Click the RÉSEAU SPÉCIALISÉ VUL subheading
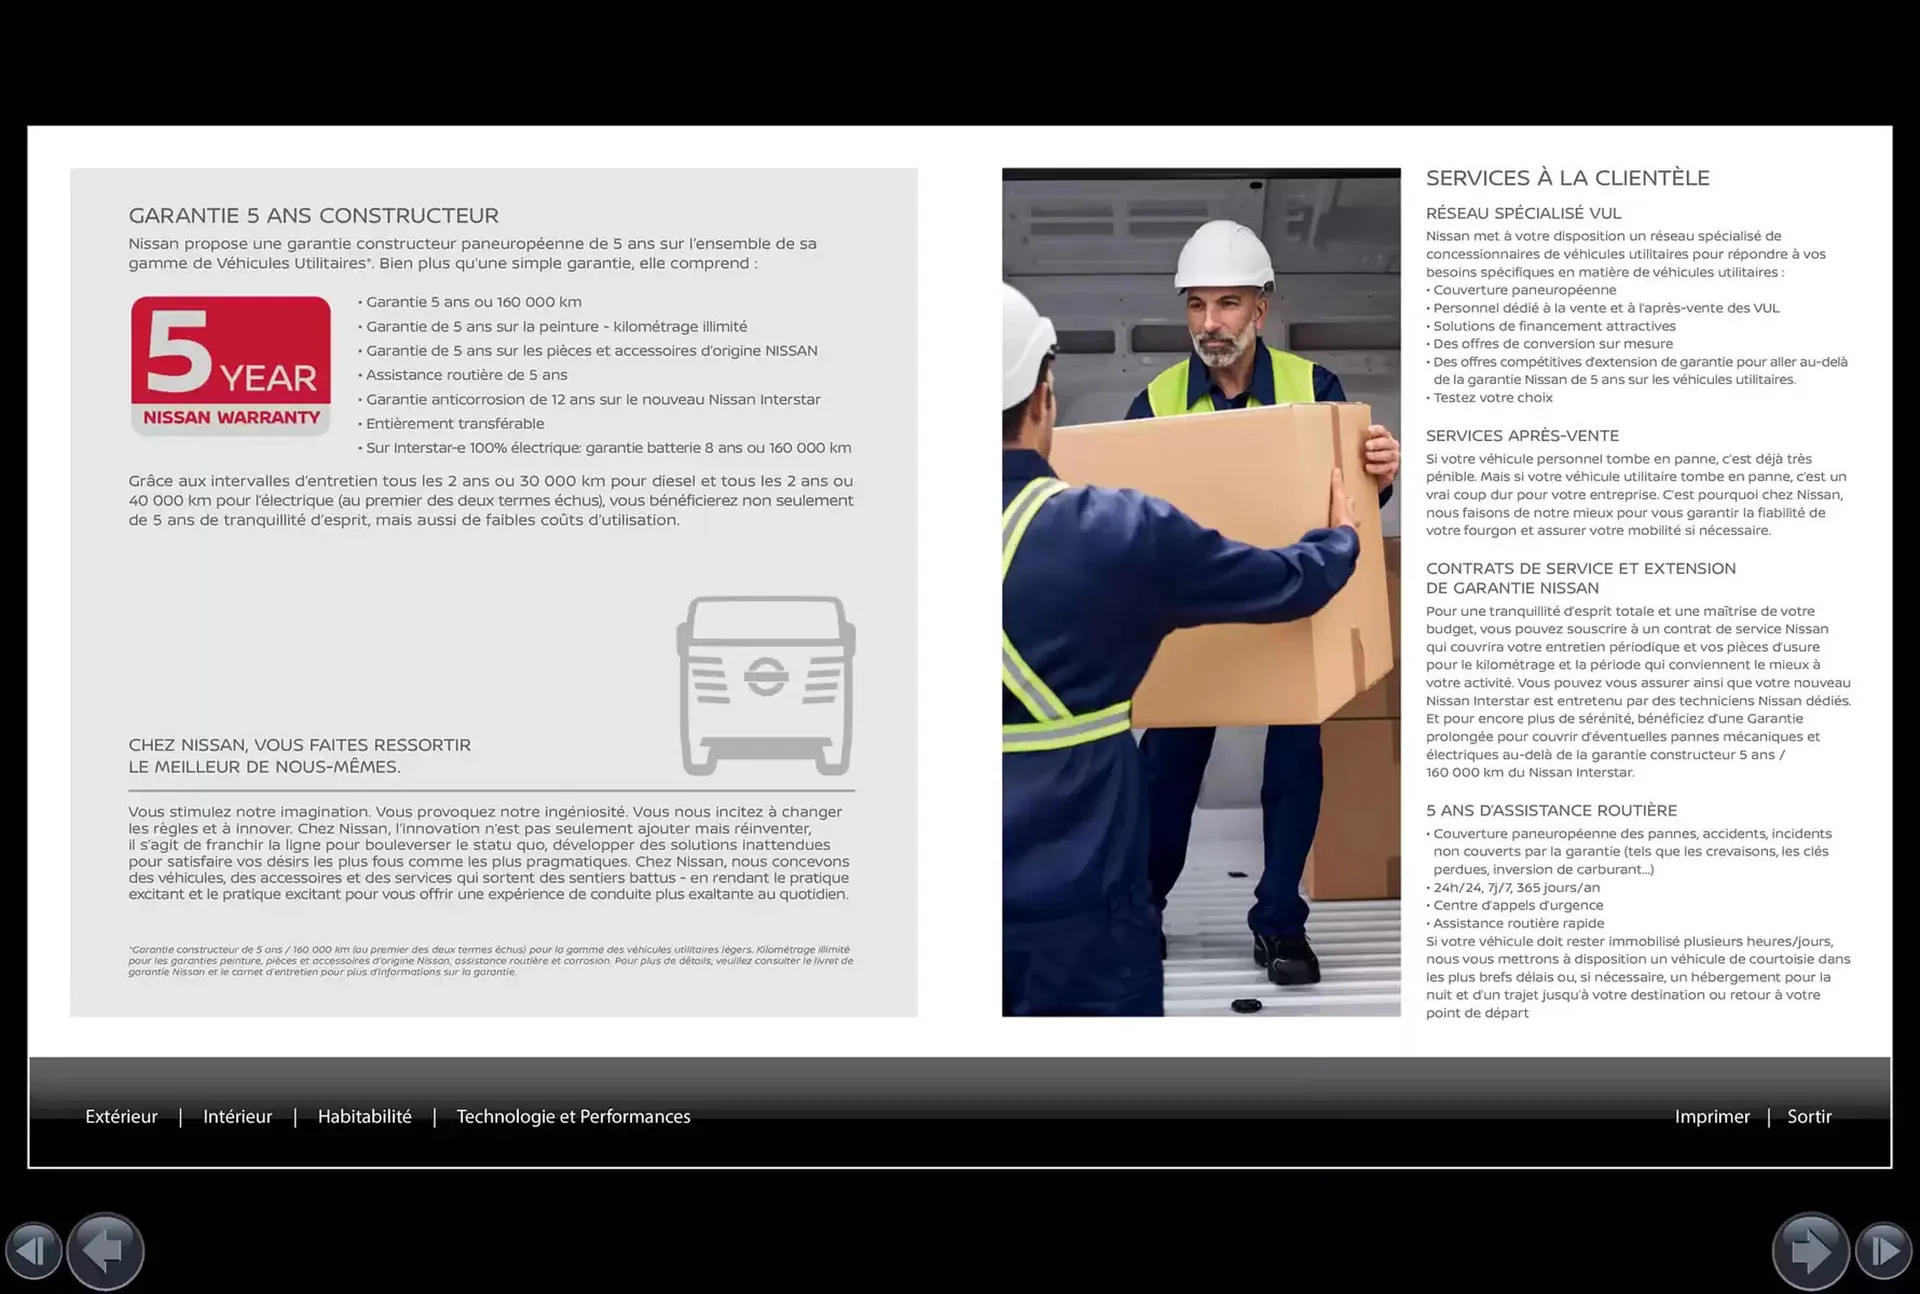The width and height of the screenshot is (1920, 1294). click(1524, 213)
